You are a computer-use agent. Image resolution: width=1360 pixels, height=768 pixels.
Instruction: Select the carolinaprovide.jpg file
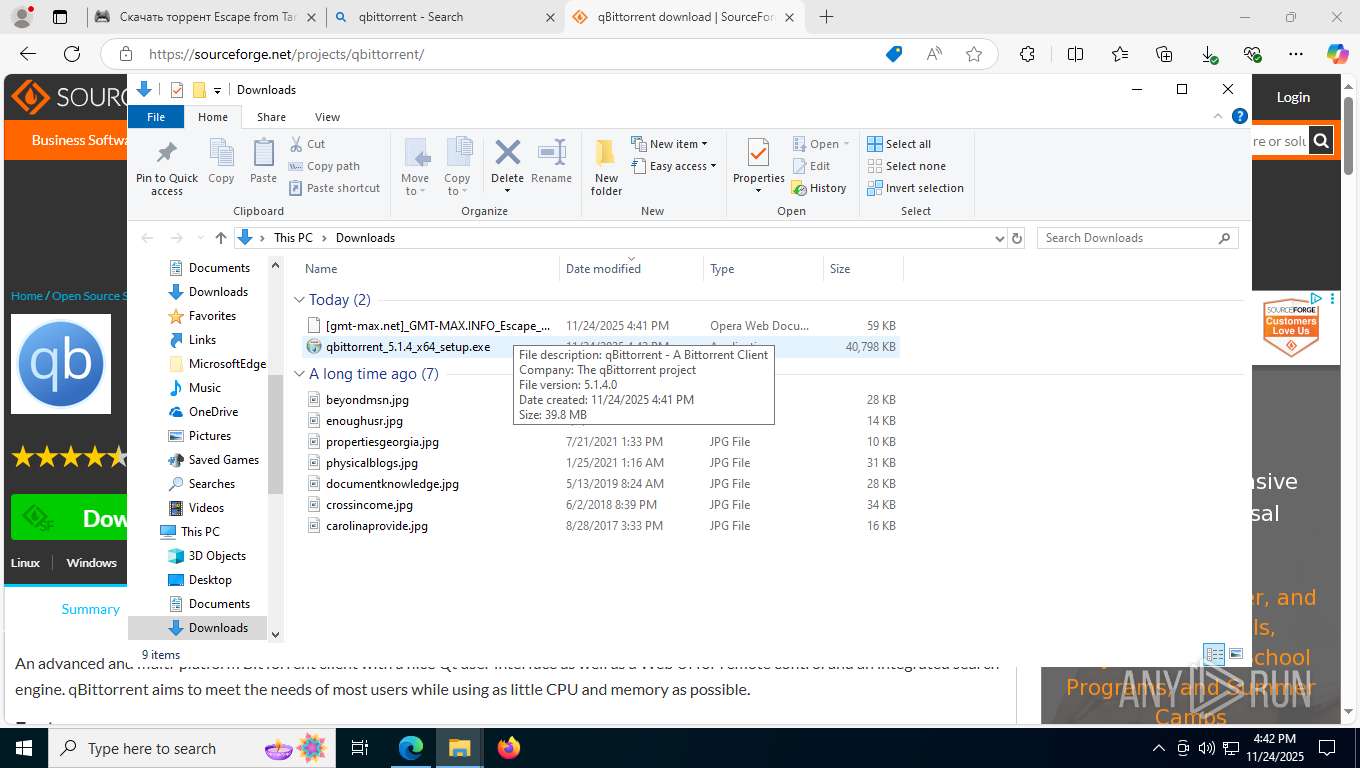click(x=377, y=526)
